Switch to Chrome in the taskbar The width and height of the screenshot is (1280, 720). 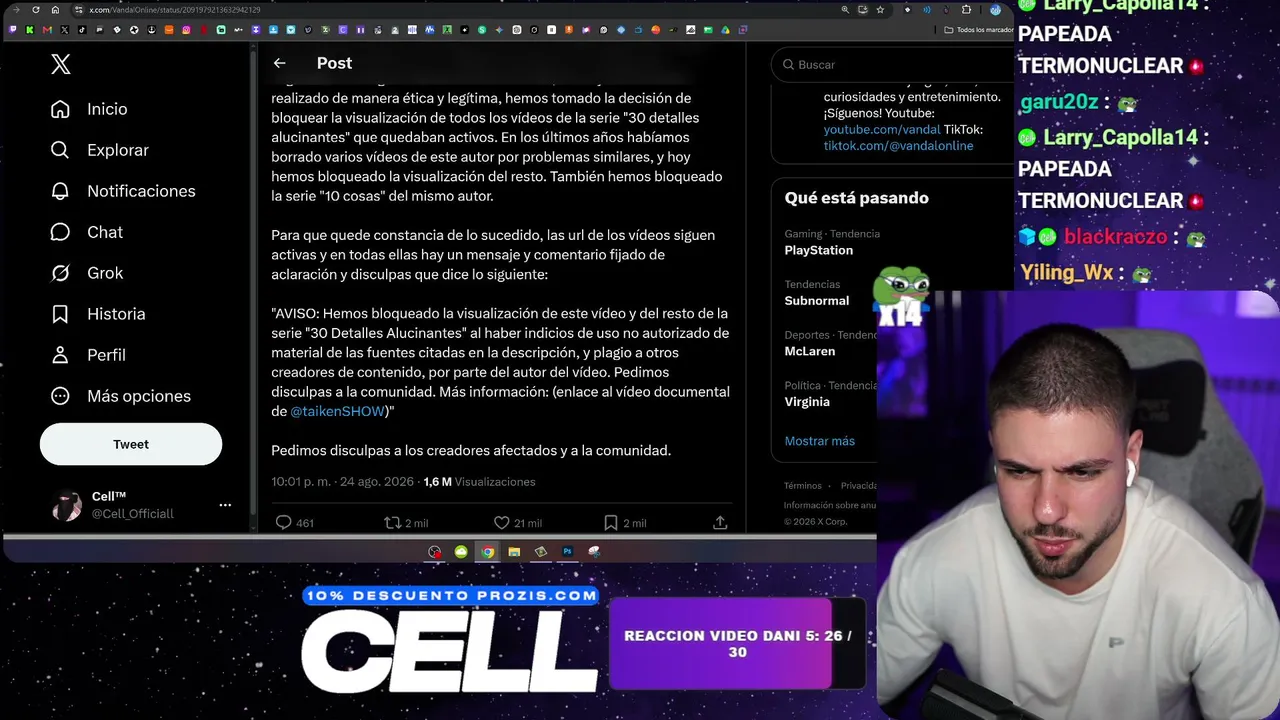coord(487,551)
